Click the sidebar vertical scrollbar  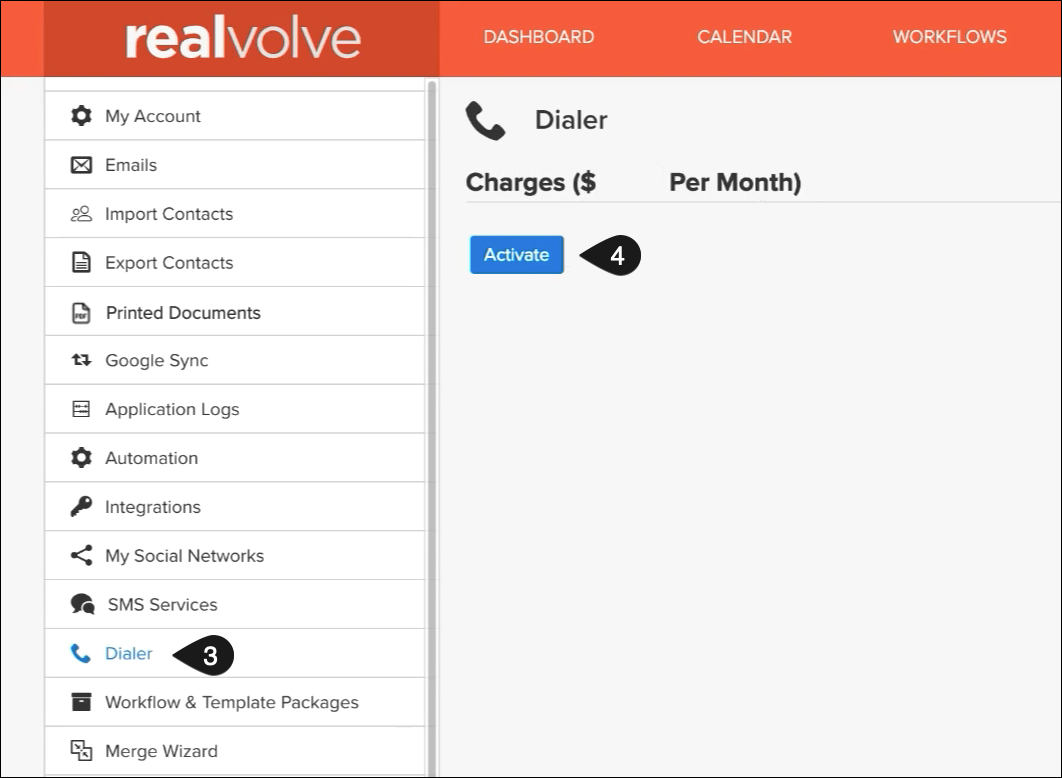[x=432, y=400]
